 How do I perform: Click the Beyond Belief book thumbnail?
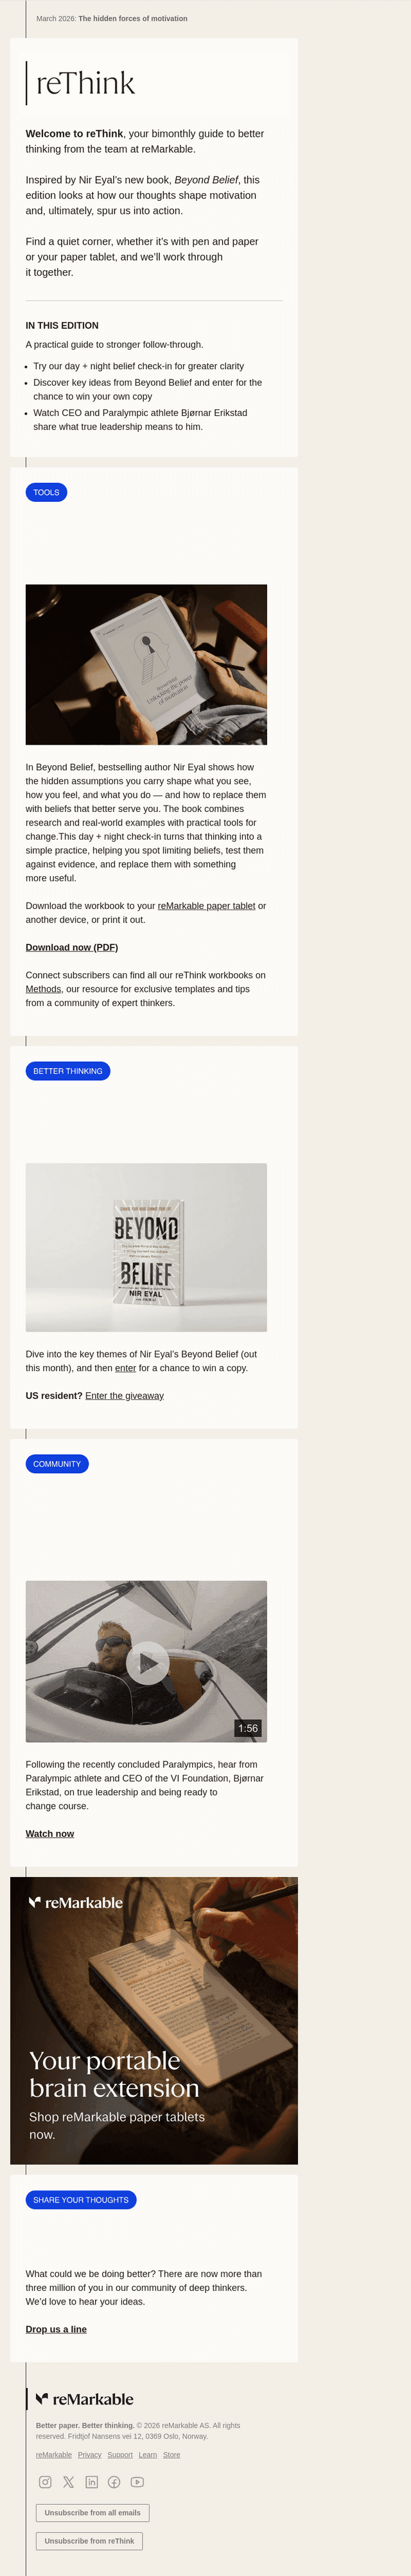(146, 1247)
